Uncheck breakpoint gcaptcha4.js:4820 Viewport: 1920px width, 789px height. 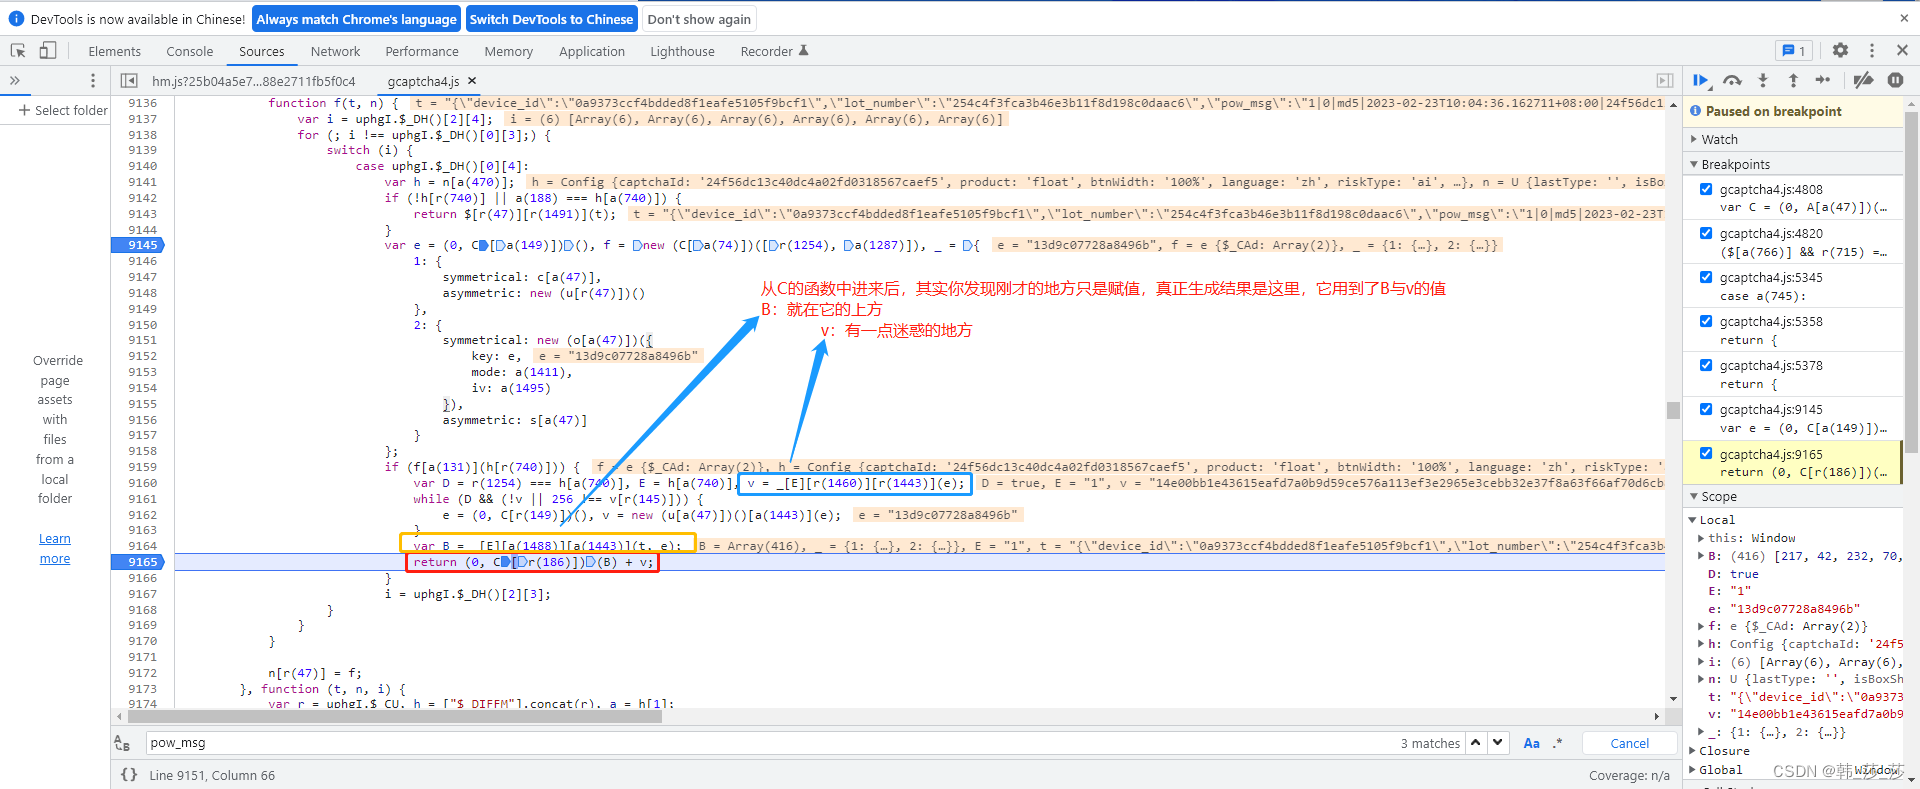1706,233
